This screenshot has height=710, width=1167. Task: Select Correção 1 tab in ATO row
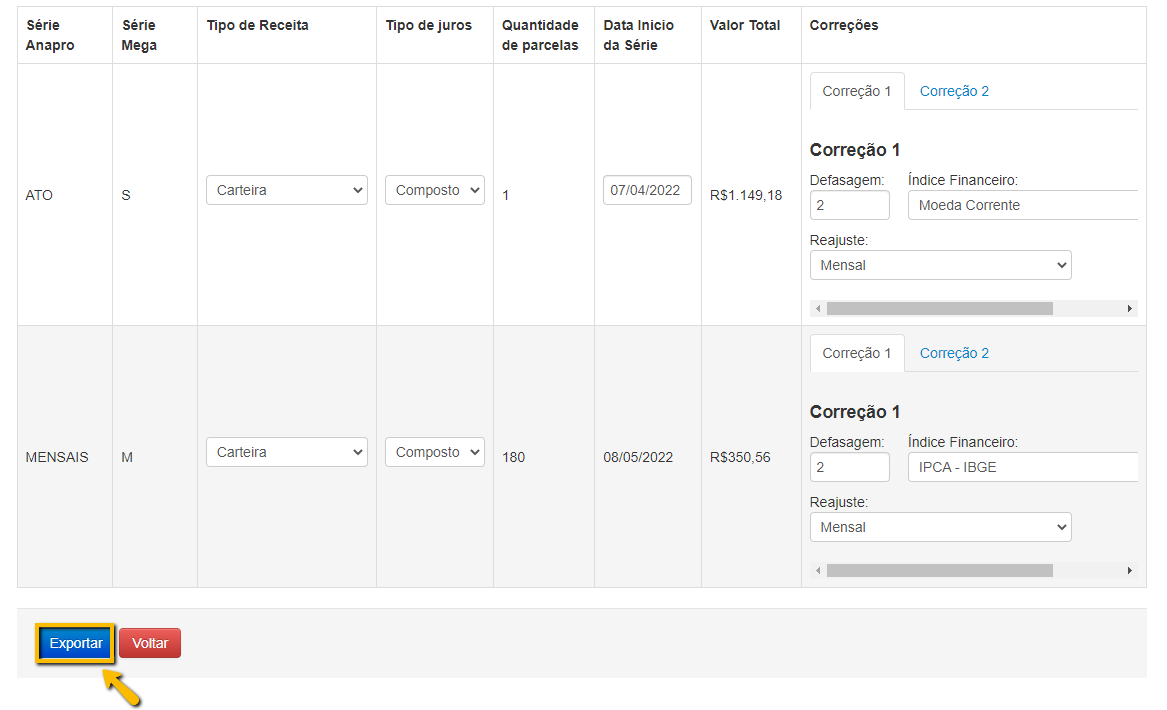[857, 91]
